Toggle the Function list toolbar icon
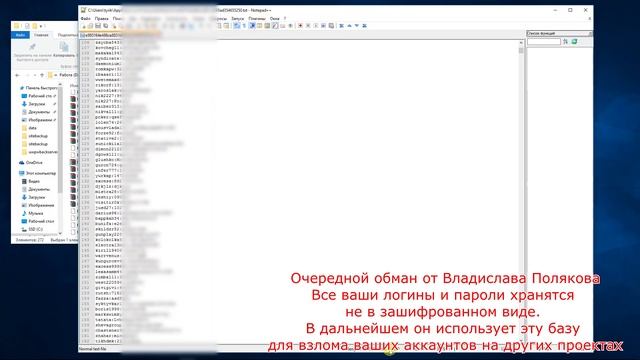The width and height of the screenshot is (640, 360). tap(275, 26)
